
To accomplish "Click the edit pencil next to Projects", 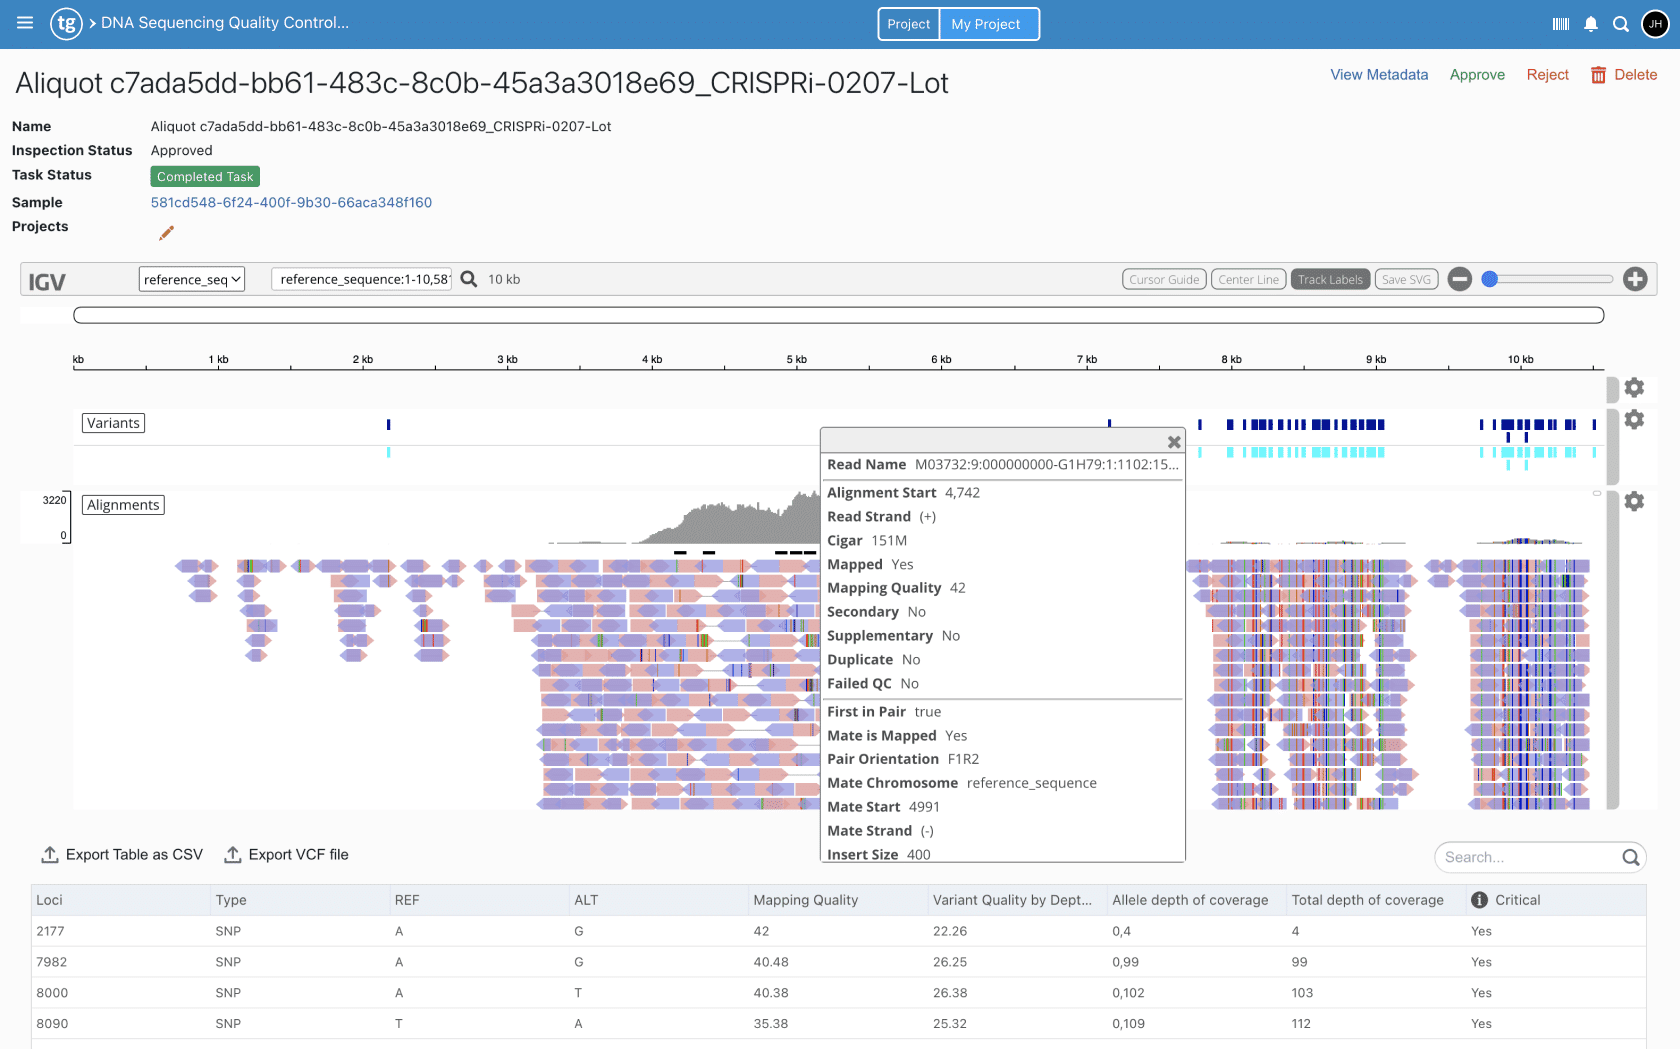I will (x=166, y=232).
